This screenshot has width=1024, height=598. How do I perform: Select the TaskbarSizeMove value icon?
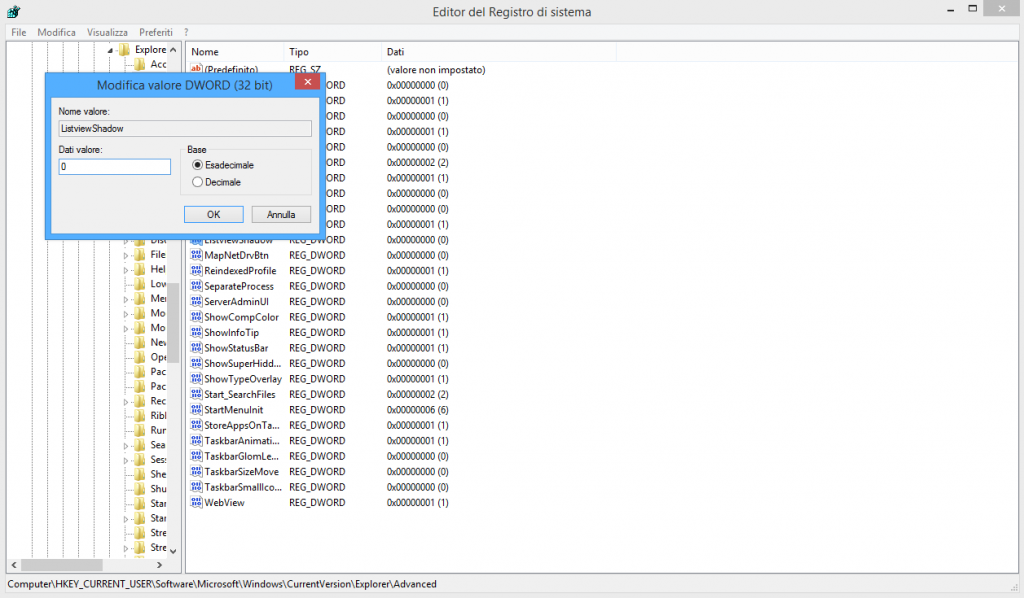196,471
